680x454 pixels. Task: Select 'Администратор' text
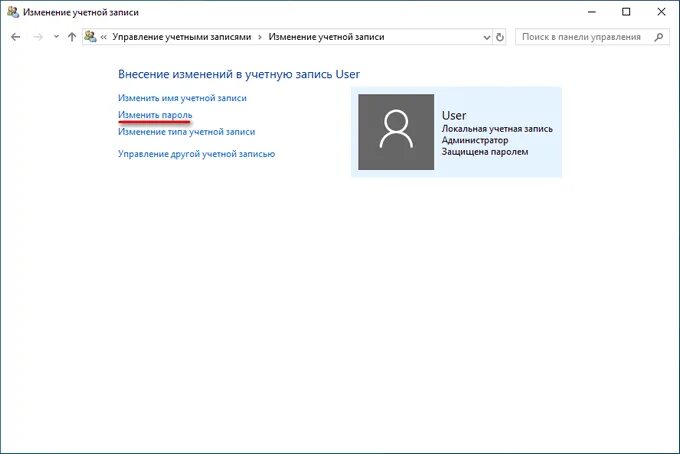(x=475, y=140)
